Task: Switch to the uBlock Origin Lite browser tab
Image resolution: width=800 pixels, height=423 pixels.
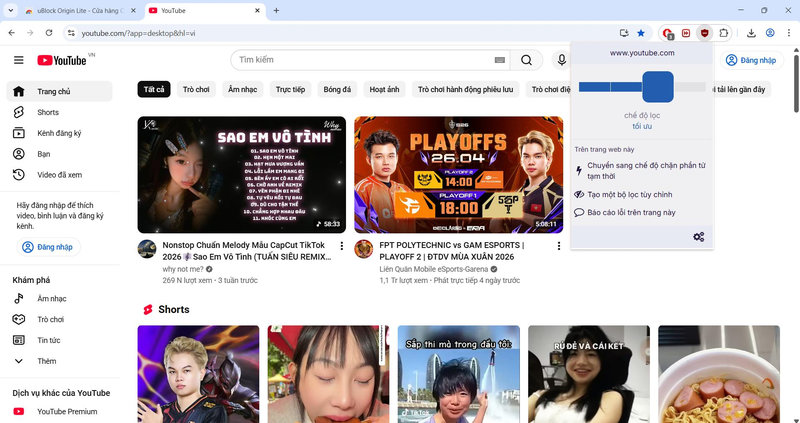Action: point(81,11)
